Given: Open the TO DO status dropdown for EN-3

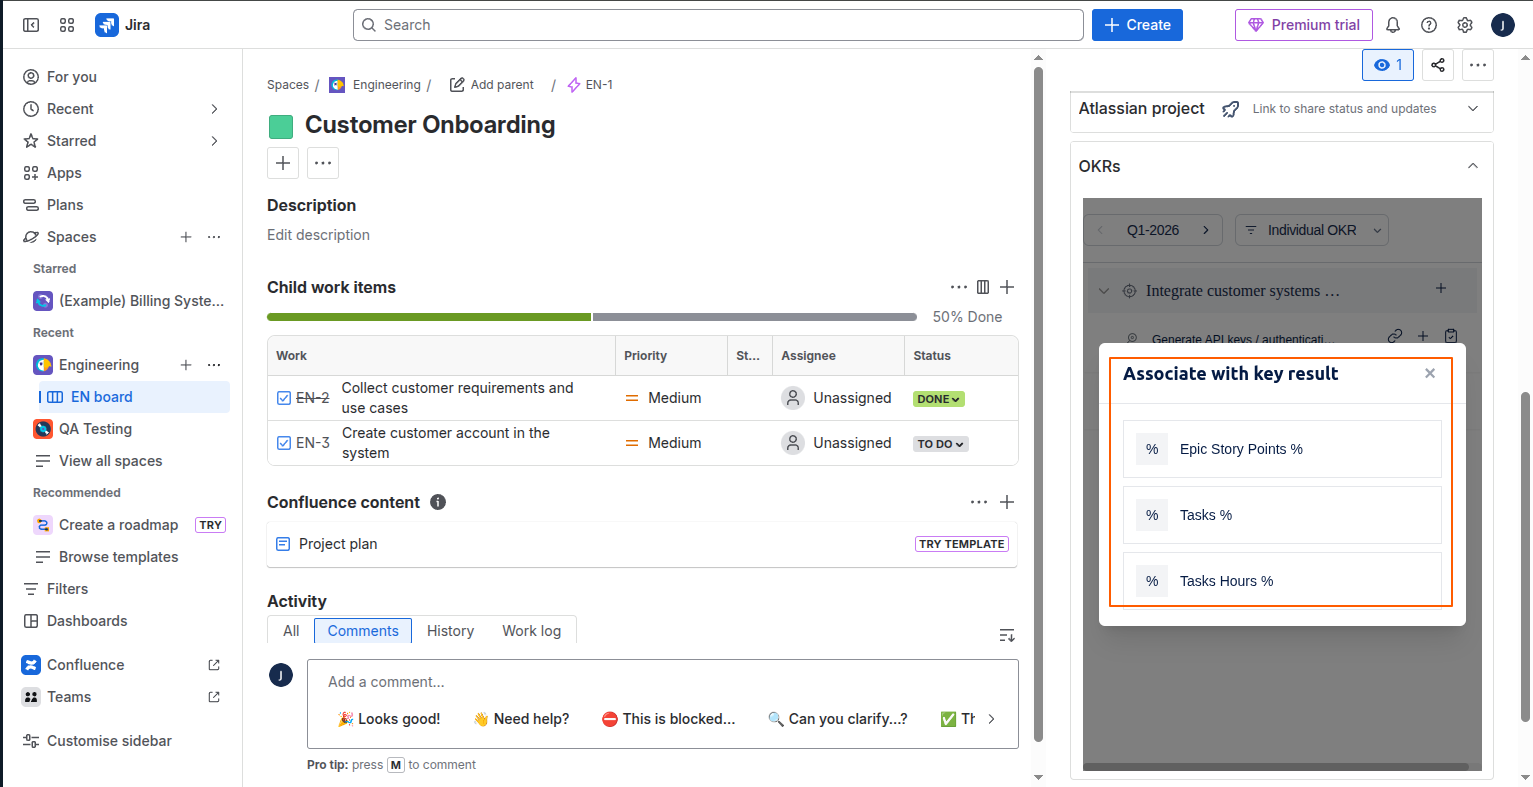Looking at the screenshot, I should click(x=941, y=444).
